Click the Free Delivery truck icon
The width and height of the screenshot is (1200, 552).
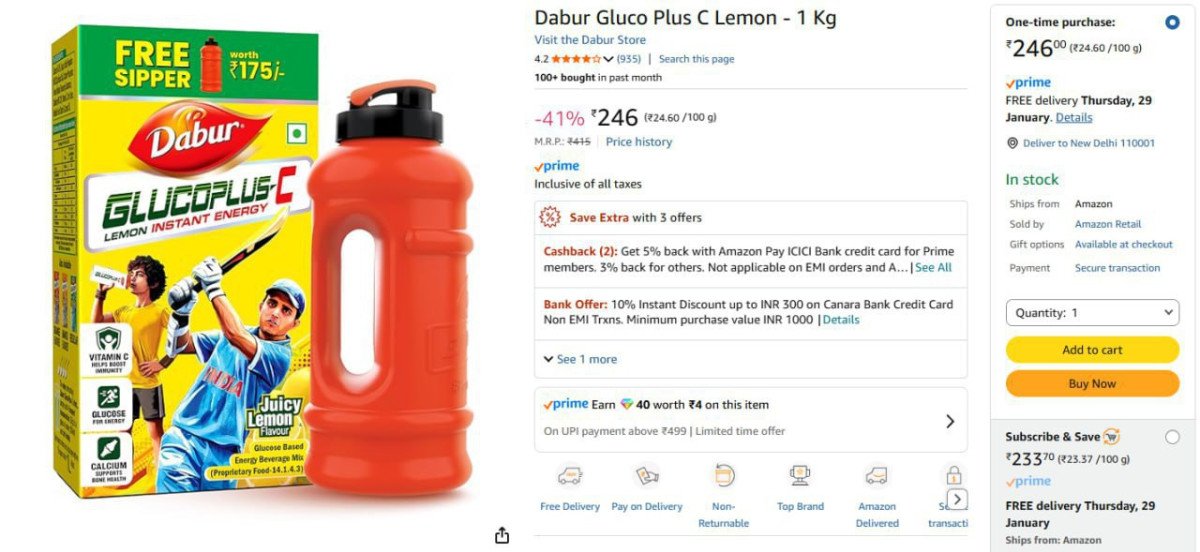coord(570,475)
